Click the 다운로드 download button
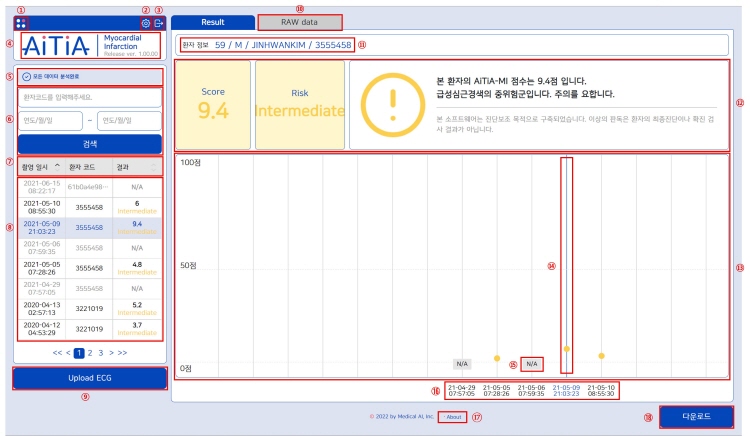The width and height of the screenshot is (750, 436). (x=682, y=416)
